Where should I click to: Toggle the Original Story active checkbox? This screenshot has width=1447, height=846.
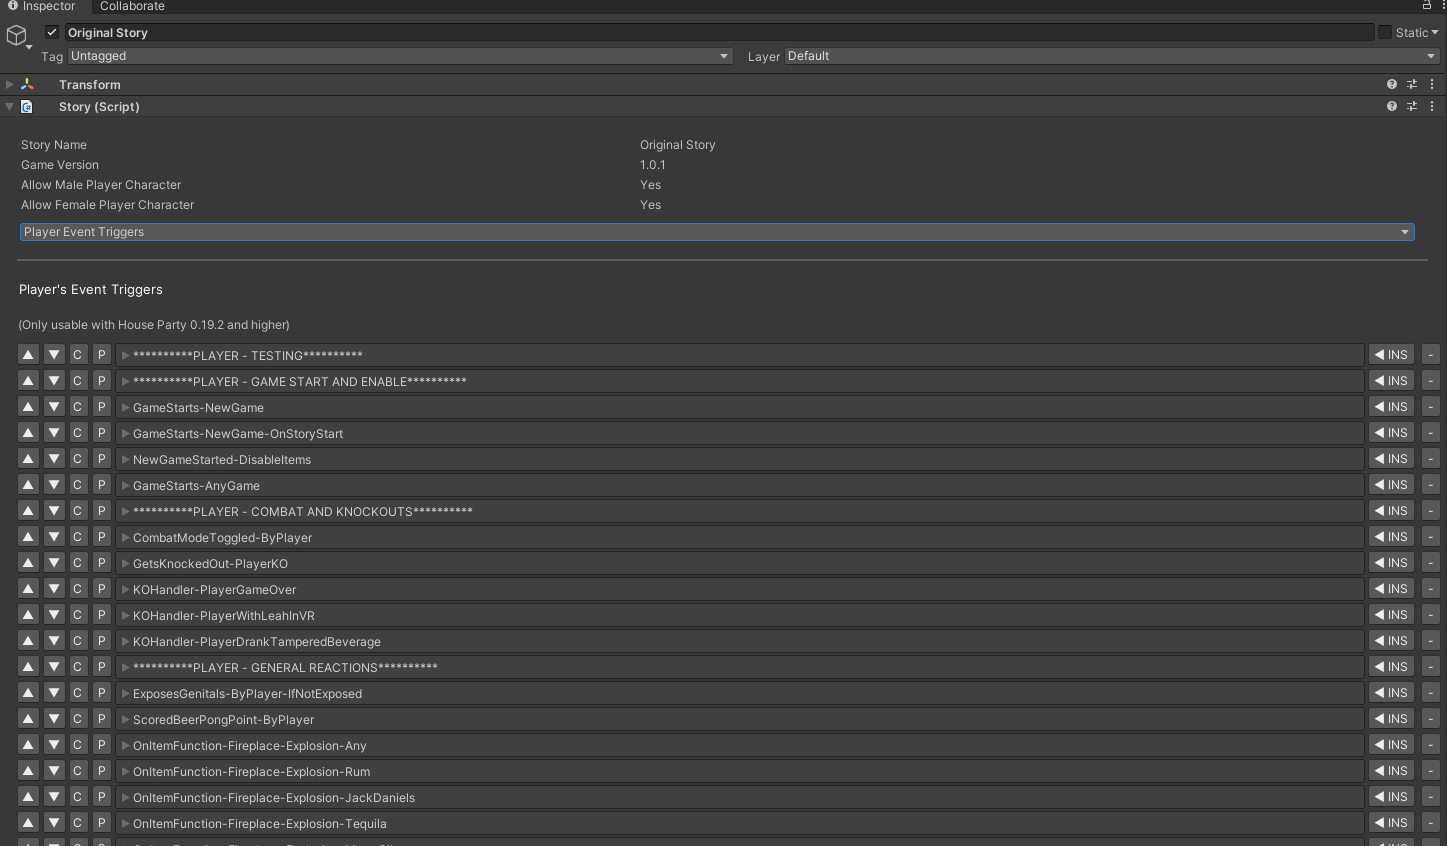[52, 32]
